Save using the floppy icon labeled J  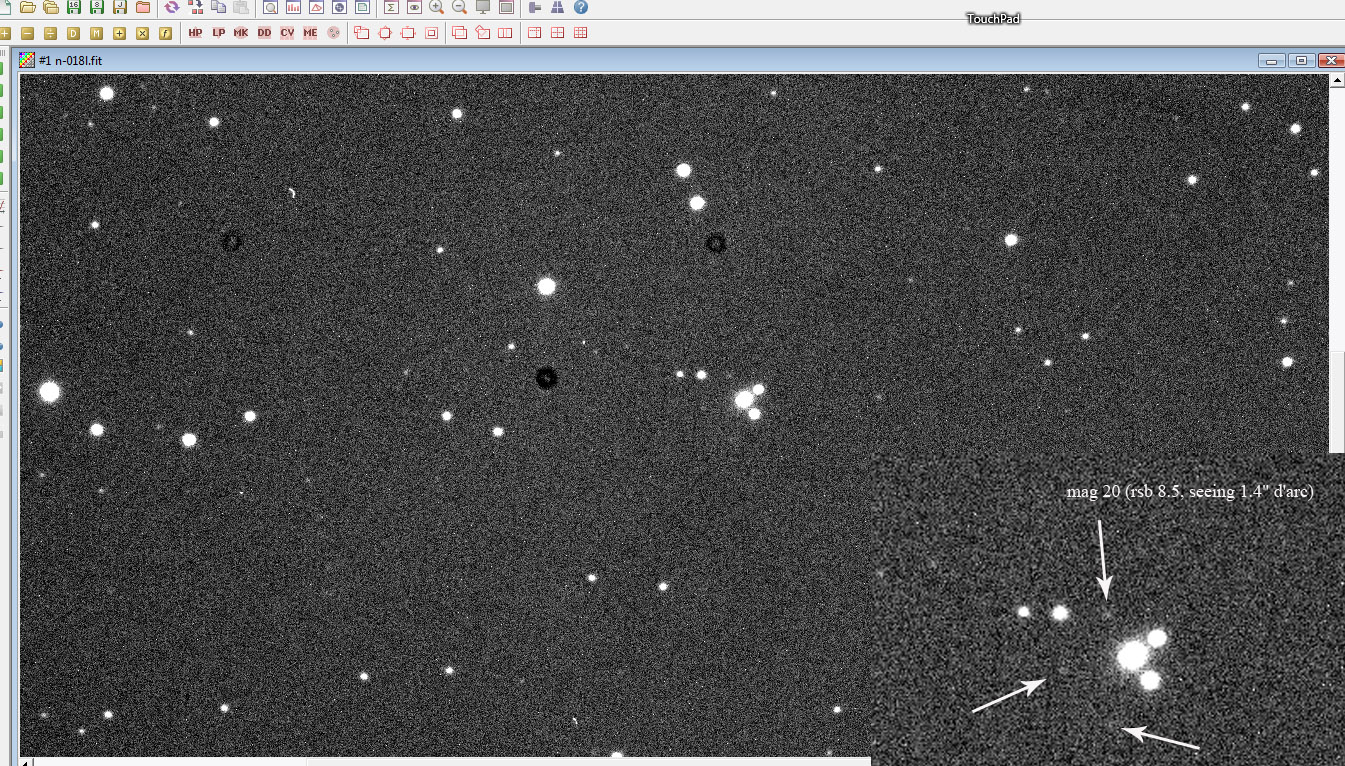(x=120, y=7)
